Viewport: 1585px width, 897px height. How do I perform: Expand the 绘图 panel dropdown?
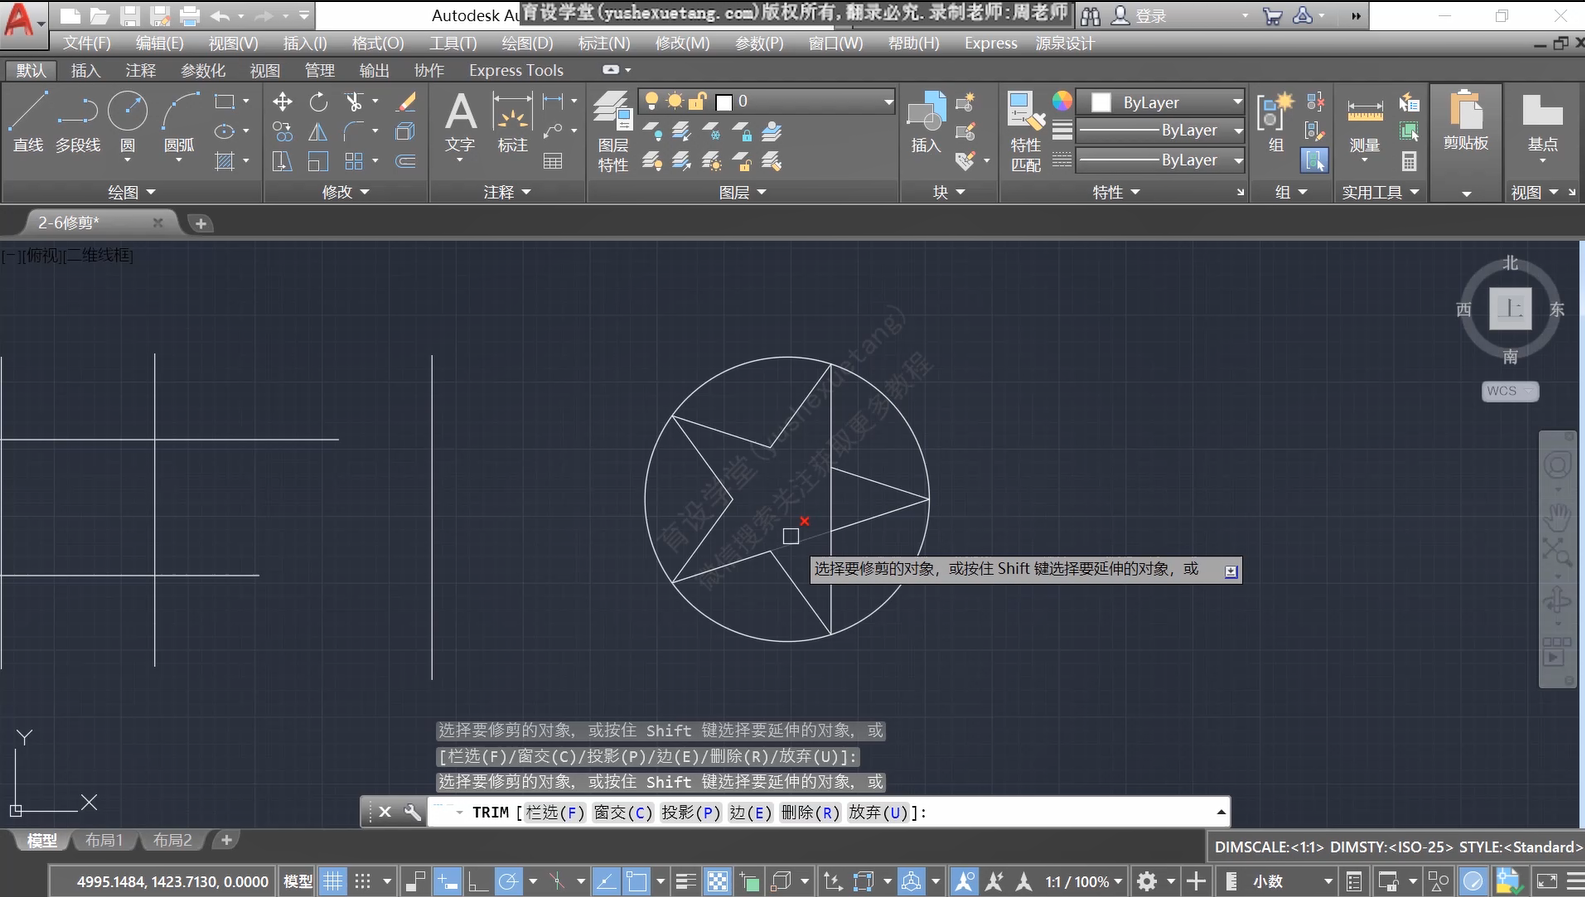(x=132, y=192)
